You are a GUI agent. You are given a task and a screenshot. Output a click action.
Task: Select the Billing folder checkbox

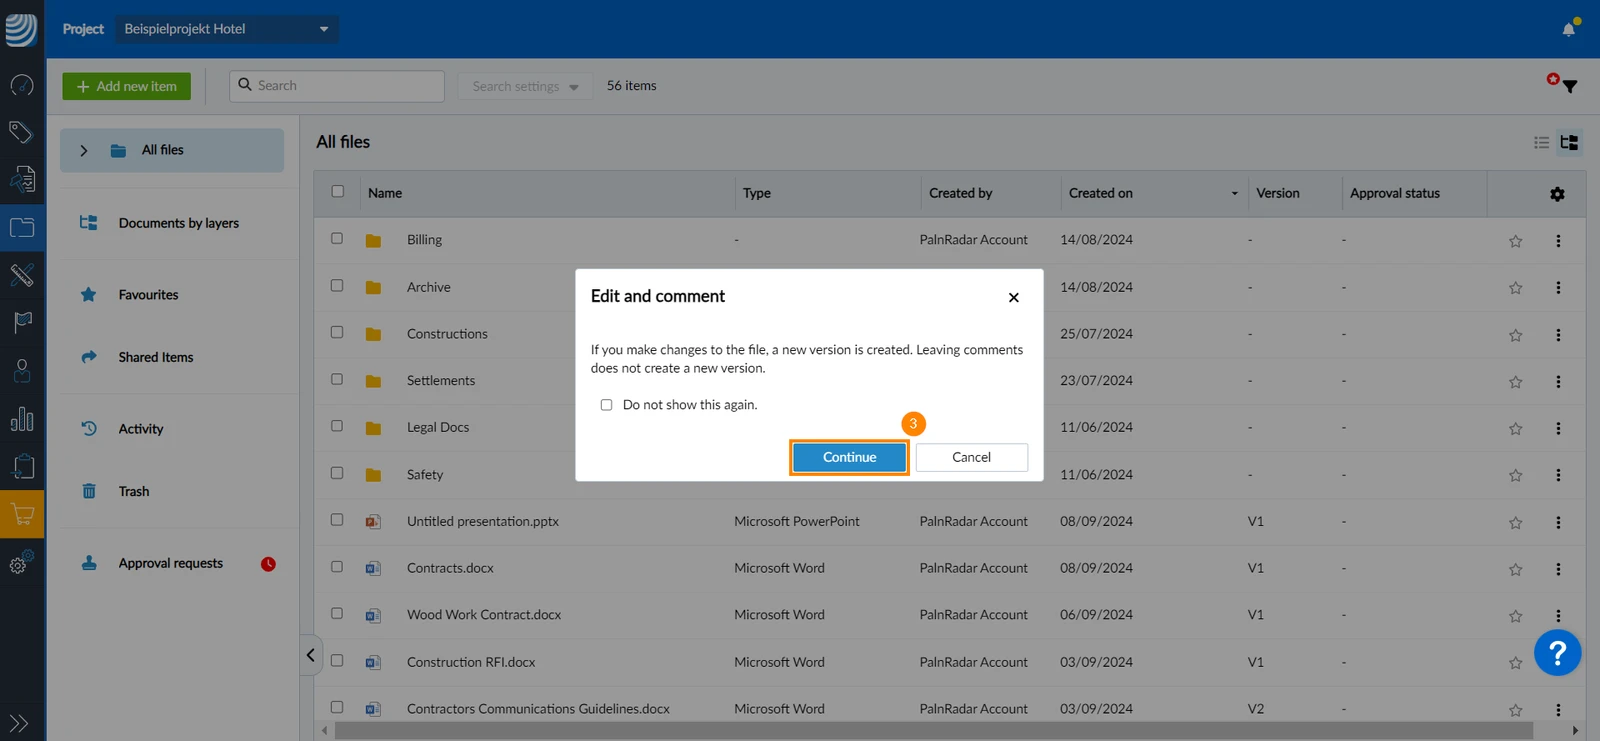tap(337, 238)
